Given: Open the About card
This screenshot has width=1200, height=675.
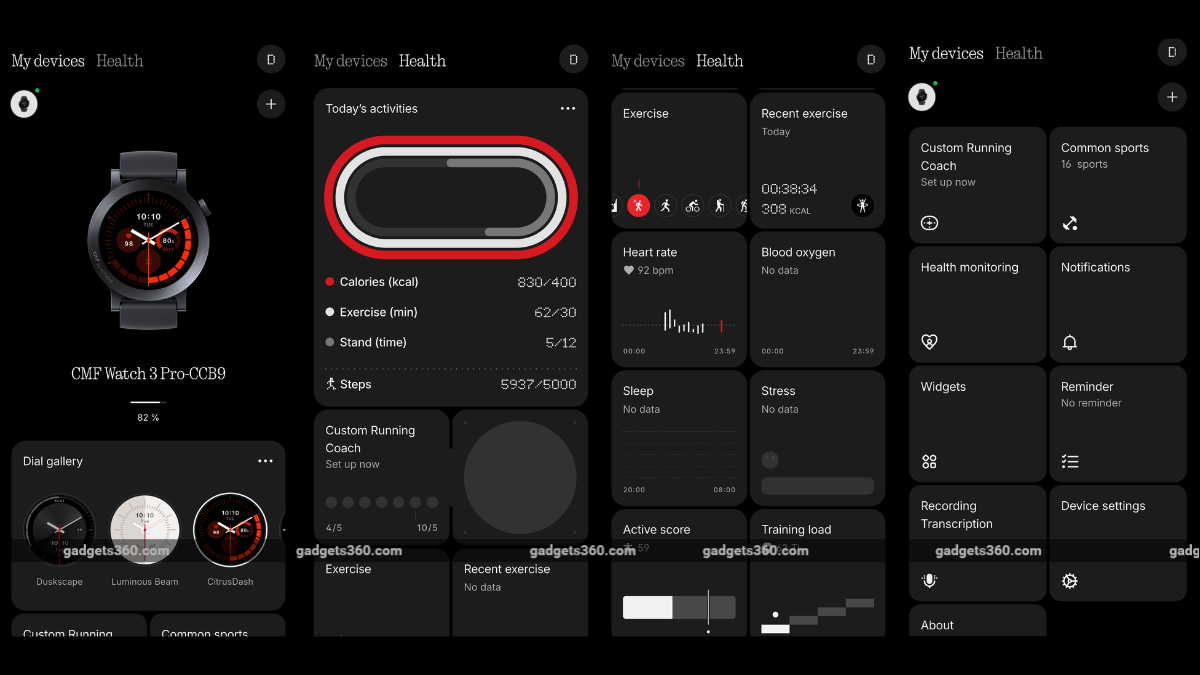Looking at the screenshot, I should [x=978, y=620].
